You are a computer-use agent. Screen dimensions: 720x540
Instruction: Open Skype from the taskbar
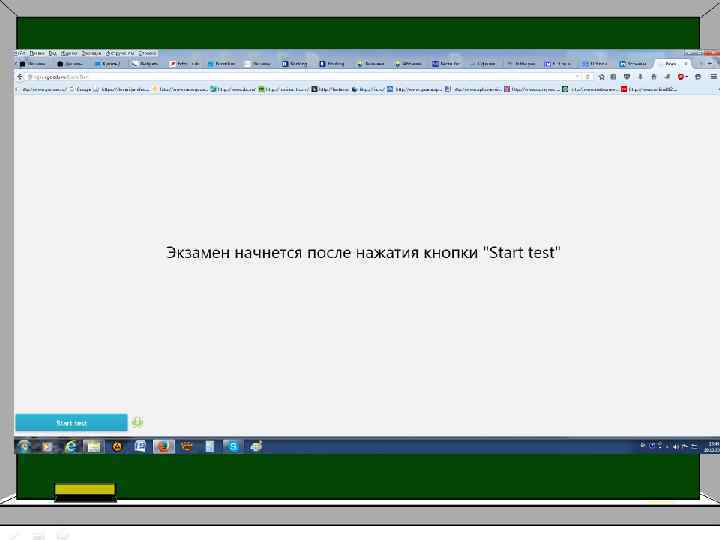(x=233, y=446)
